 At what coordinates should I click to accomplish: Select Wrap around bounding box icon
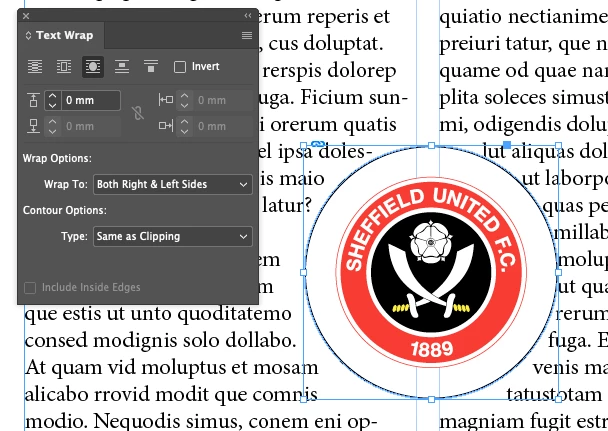[x=64, y=67]
